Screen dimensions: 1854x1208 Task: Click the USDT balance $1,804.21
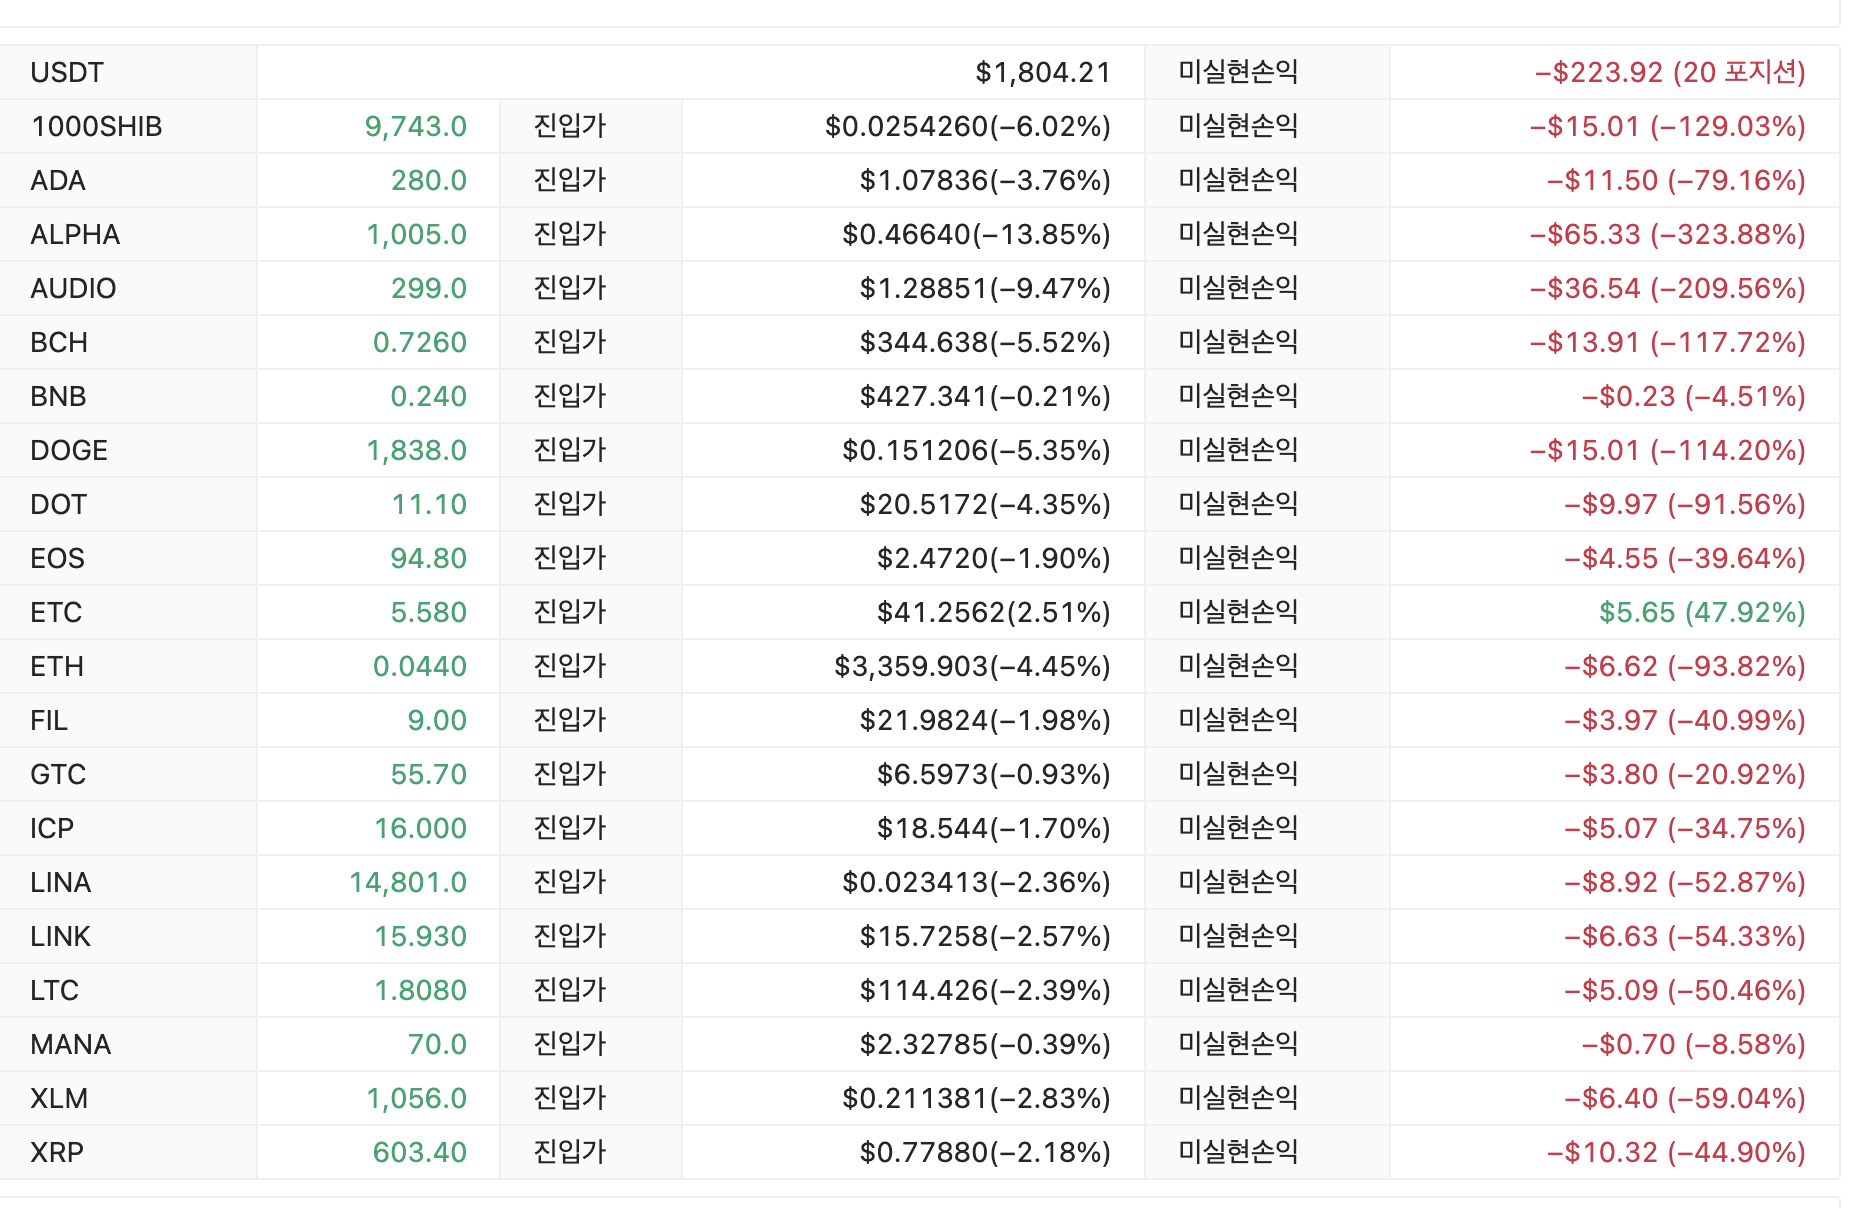click(1043, 73)
